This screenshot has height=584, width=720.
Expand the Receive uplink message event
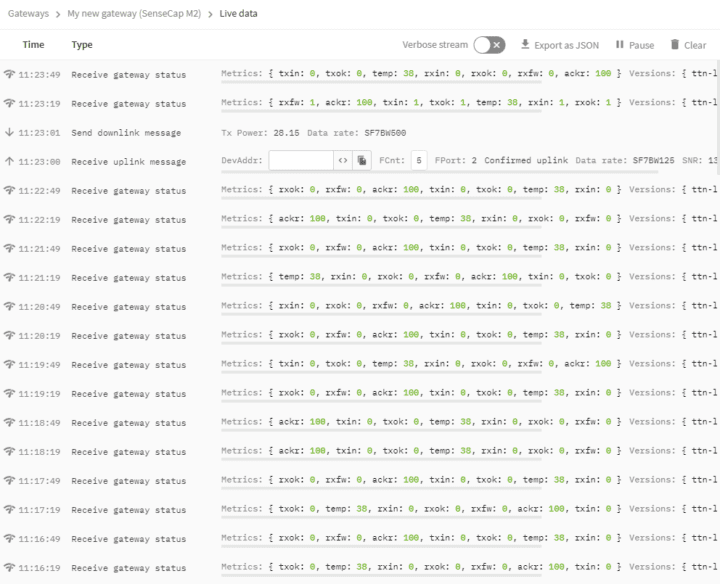128,162
